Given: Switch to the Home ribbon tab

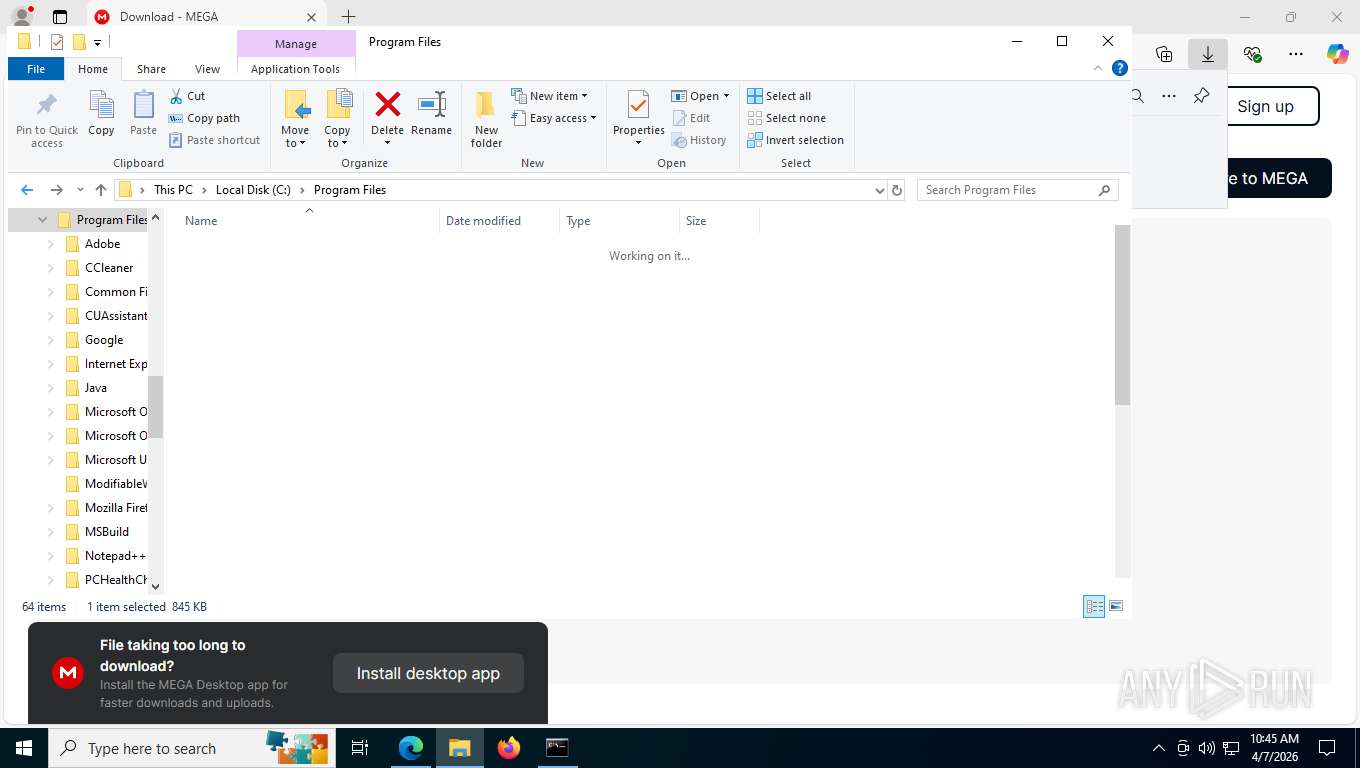Looking at the screenshot, I should (93, 69).
